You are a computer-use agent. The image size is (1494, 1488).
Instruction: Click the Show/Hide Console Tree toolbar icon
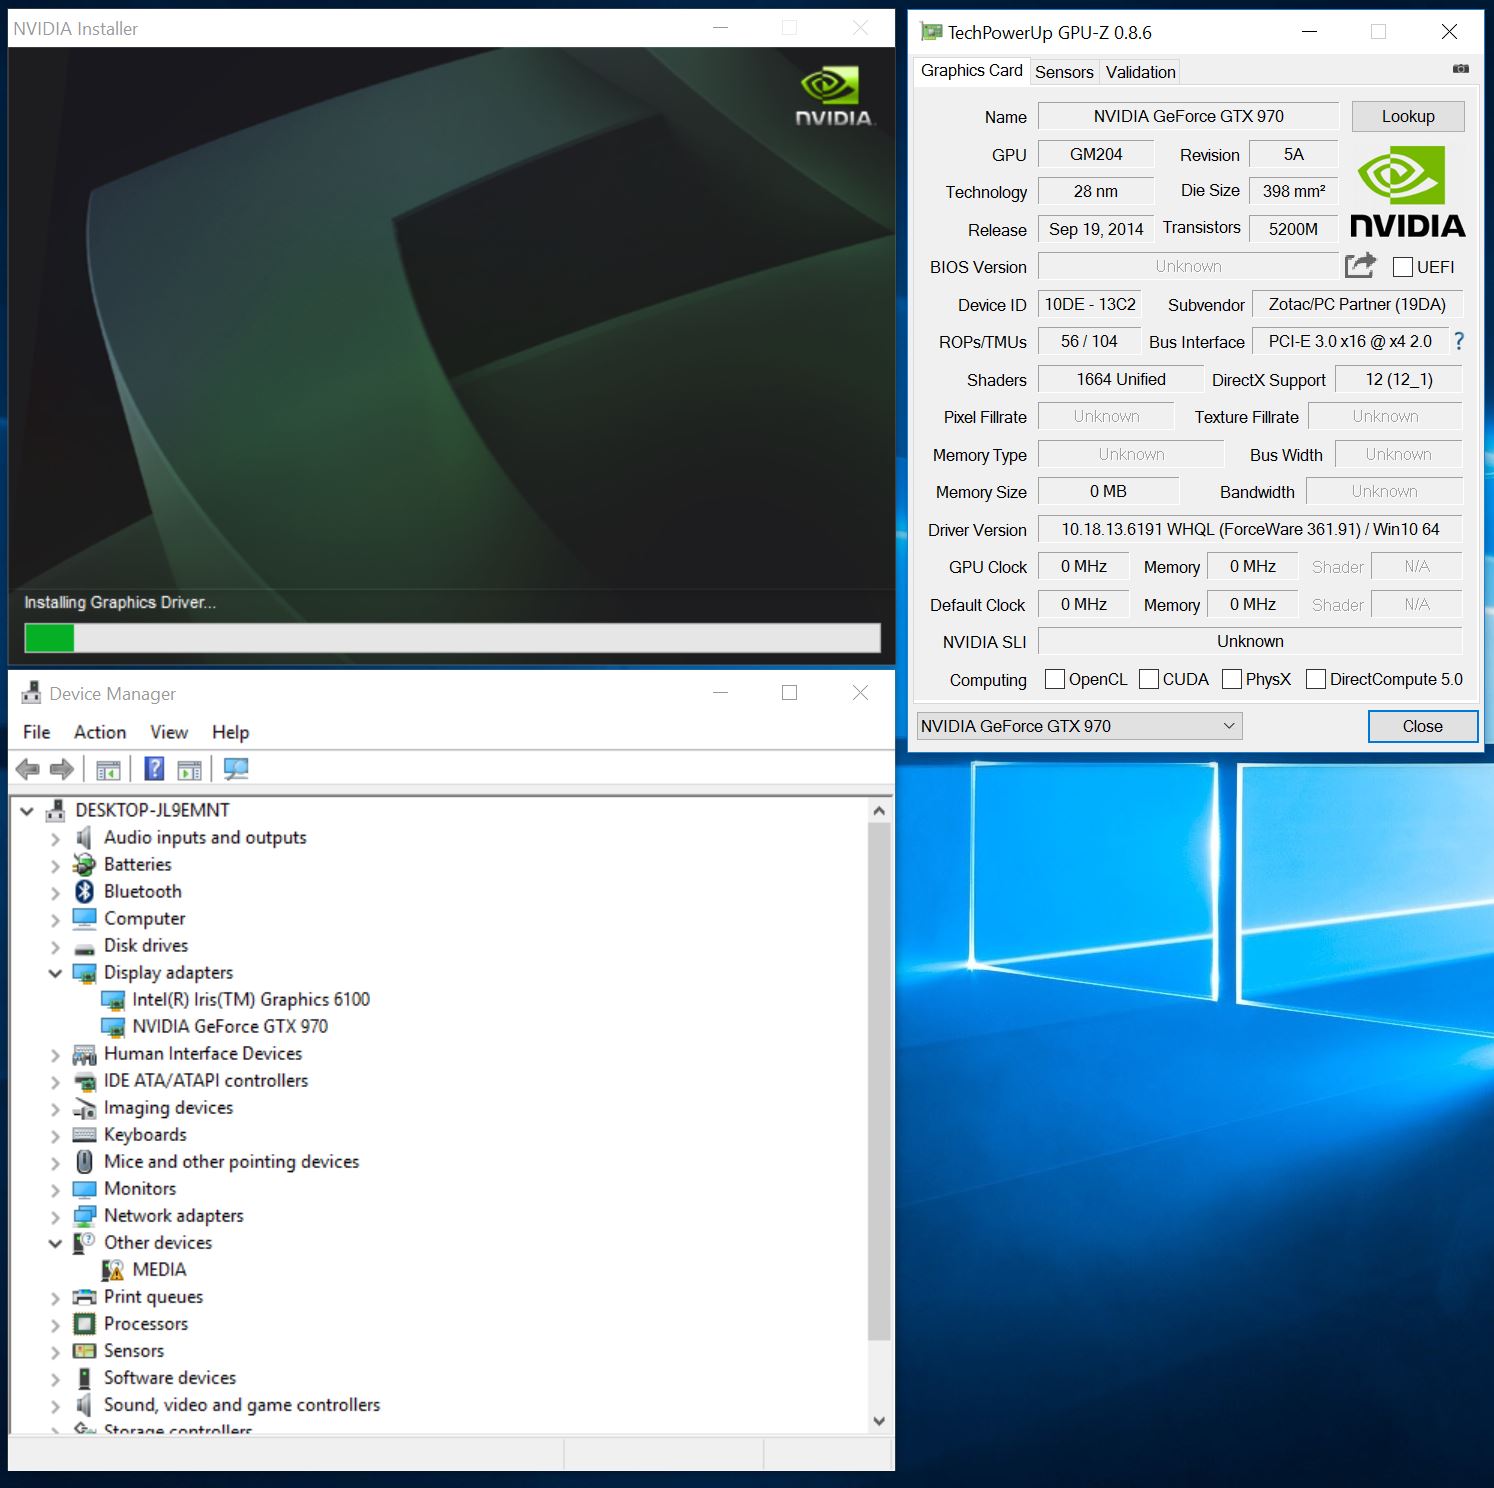click(x=108, y=769)
